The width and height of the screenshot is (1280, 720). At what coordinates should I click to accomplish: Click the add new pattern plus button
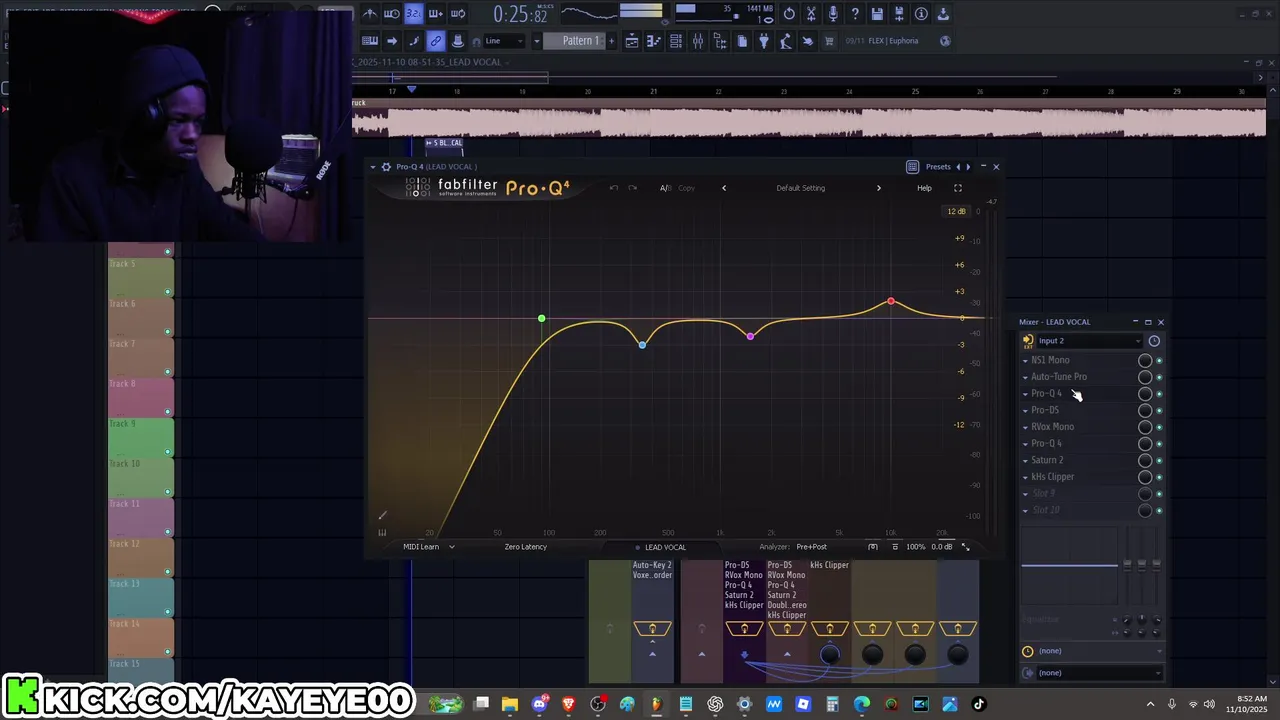(x=611, y=41)
